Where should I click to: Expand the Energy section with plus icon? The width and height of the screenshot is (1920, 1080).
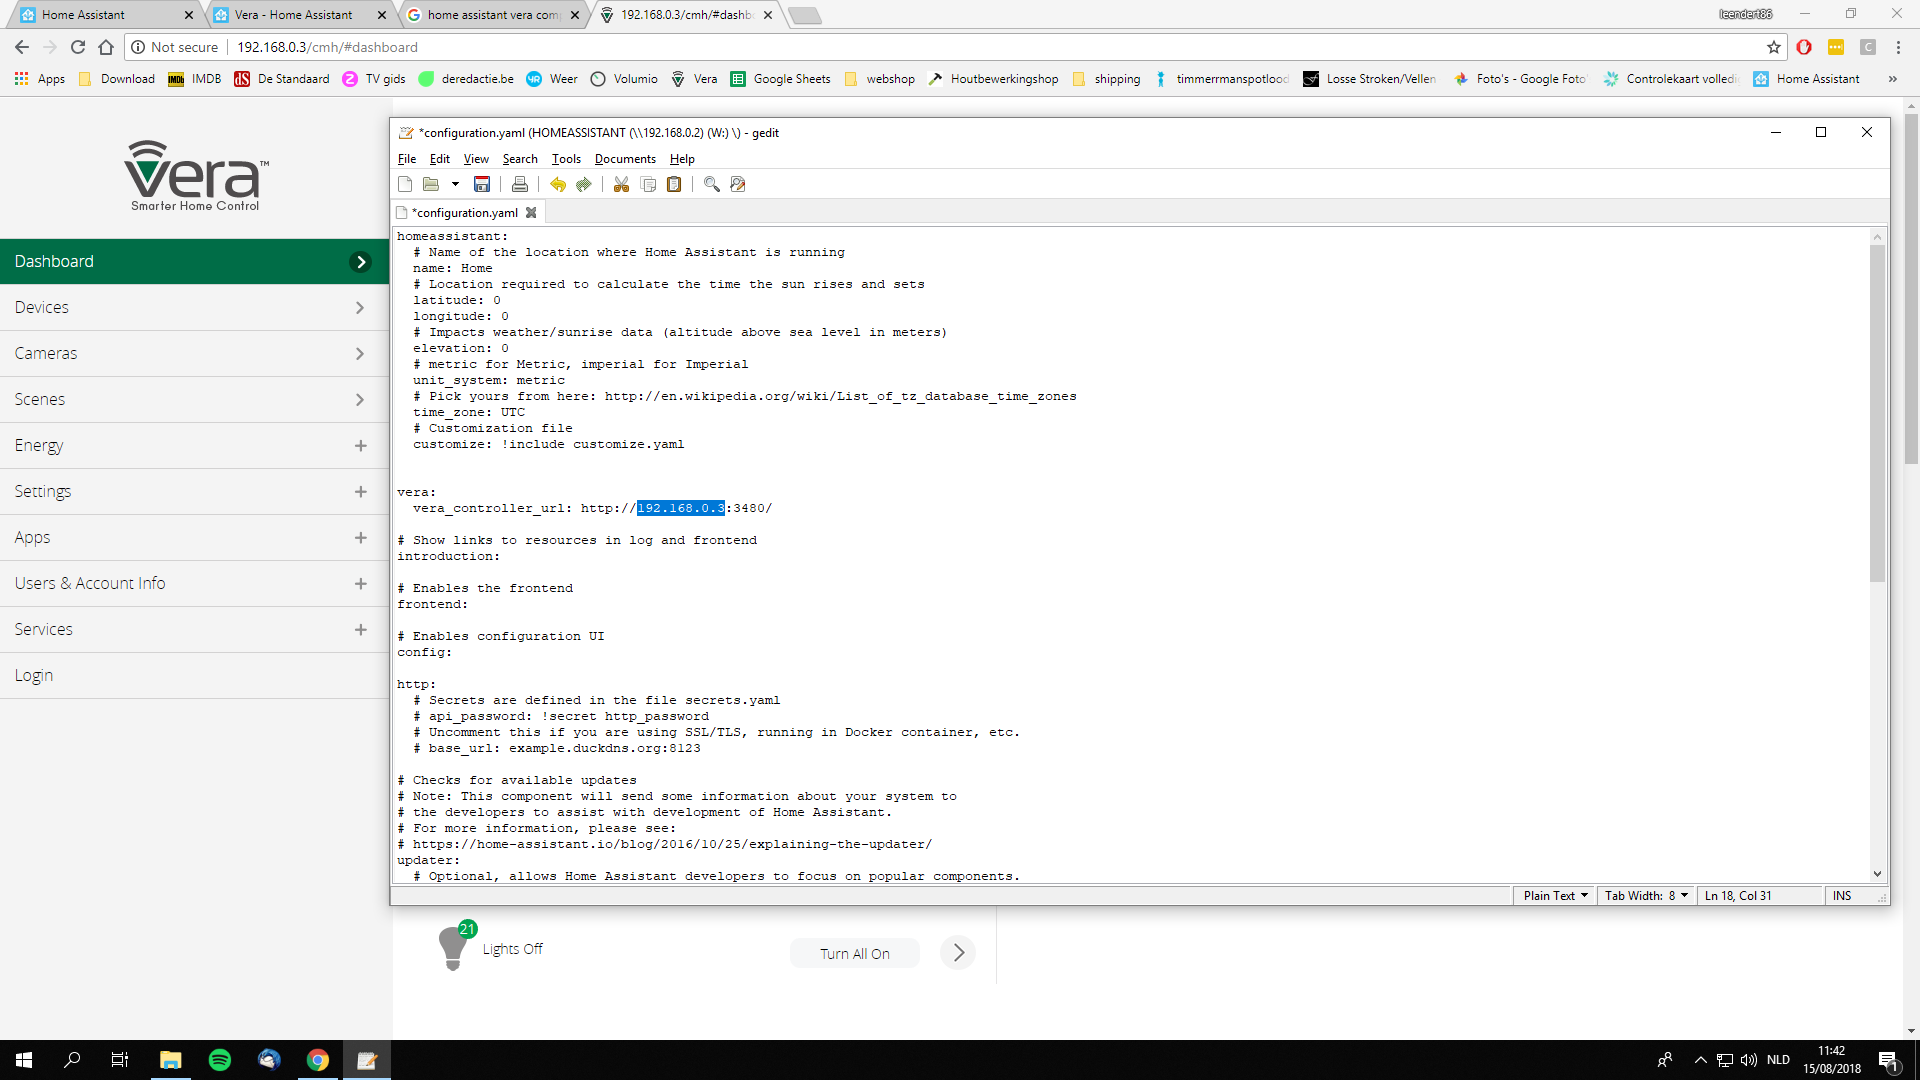[x=361, y=446]
